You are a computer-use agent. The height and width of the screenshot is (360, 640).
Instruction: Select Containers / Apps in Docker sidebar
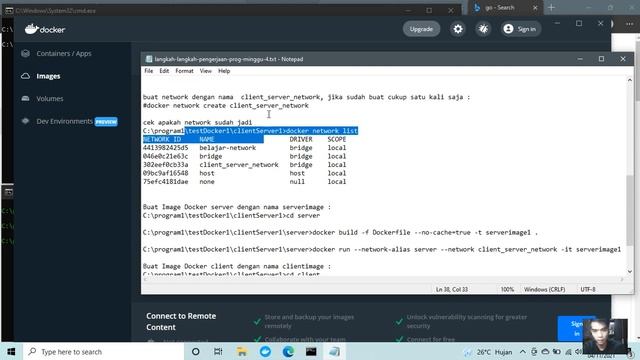pos(64,53)
